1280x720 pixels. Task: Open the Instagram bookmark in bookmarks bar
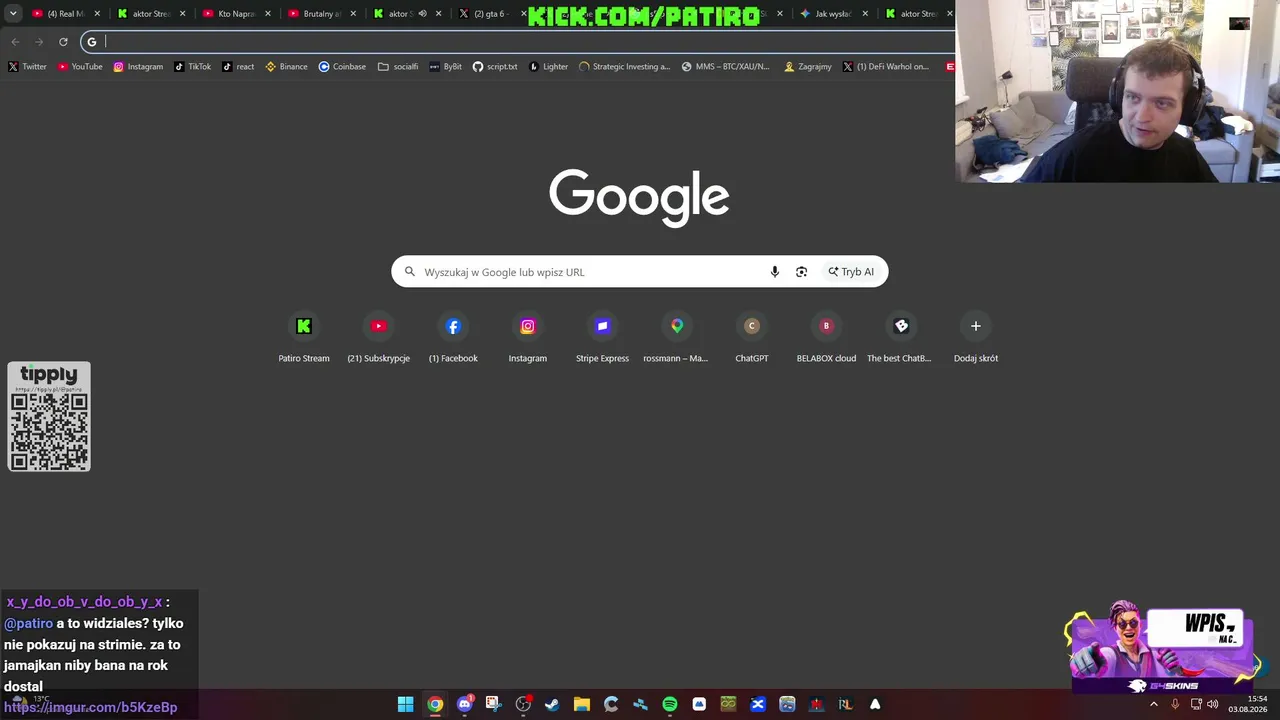click(x=138, y=67)
